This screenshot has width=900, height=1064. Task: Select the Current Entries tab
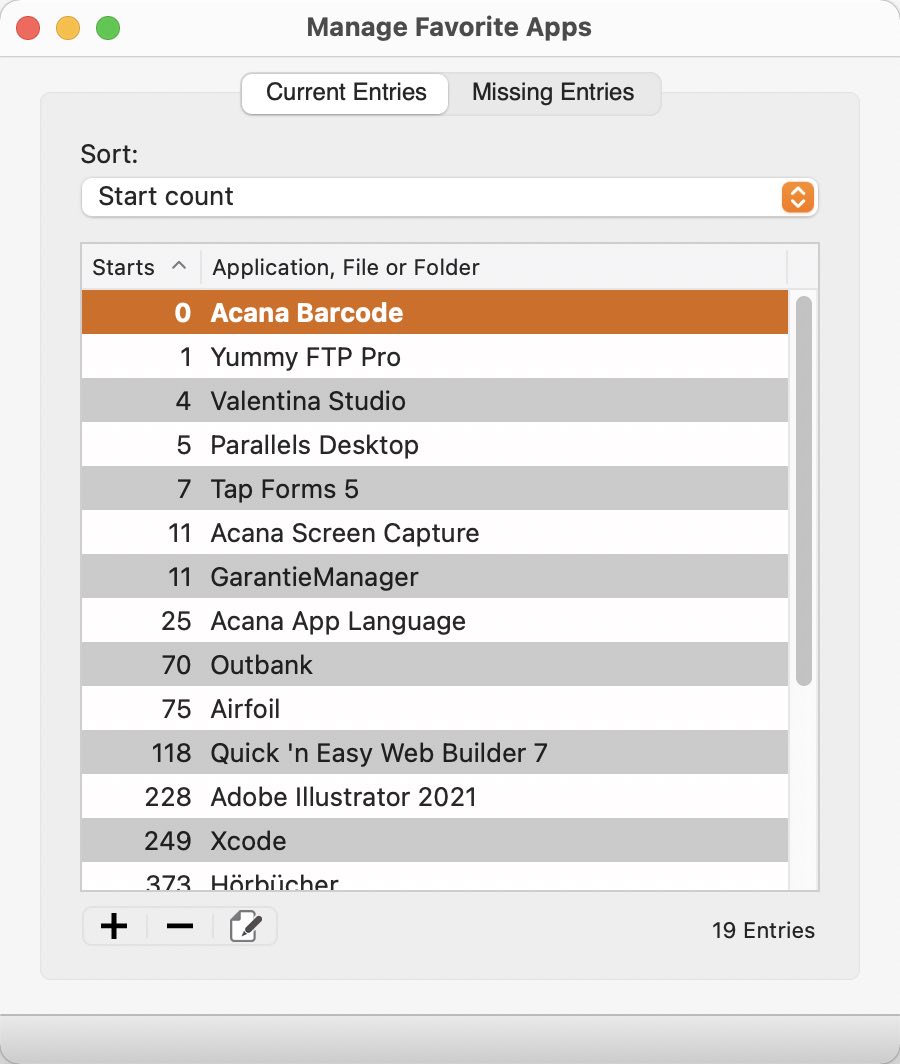pos(346,93)
